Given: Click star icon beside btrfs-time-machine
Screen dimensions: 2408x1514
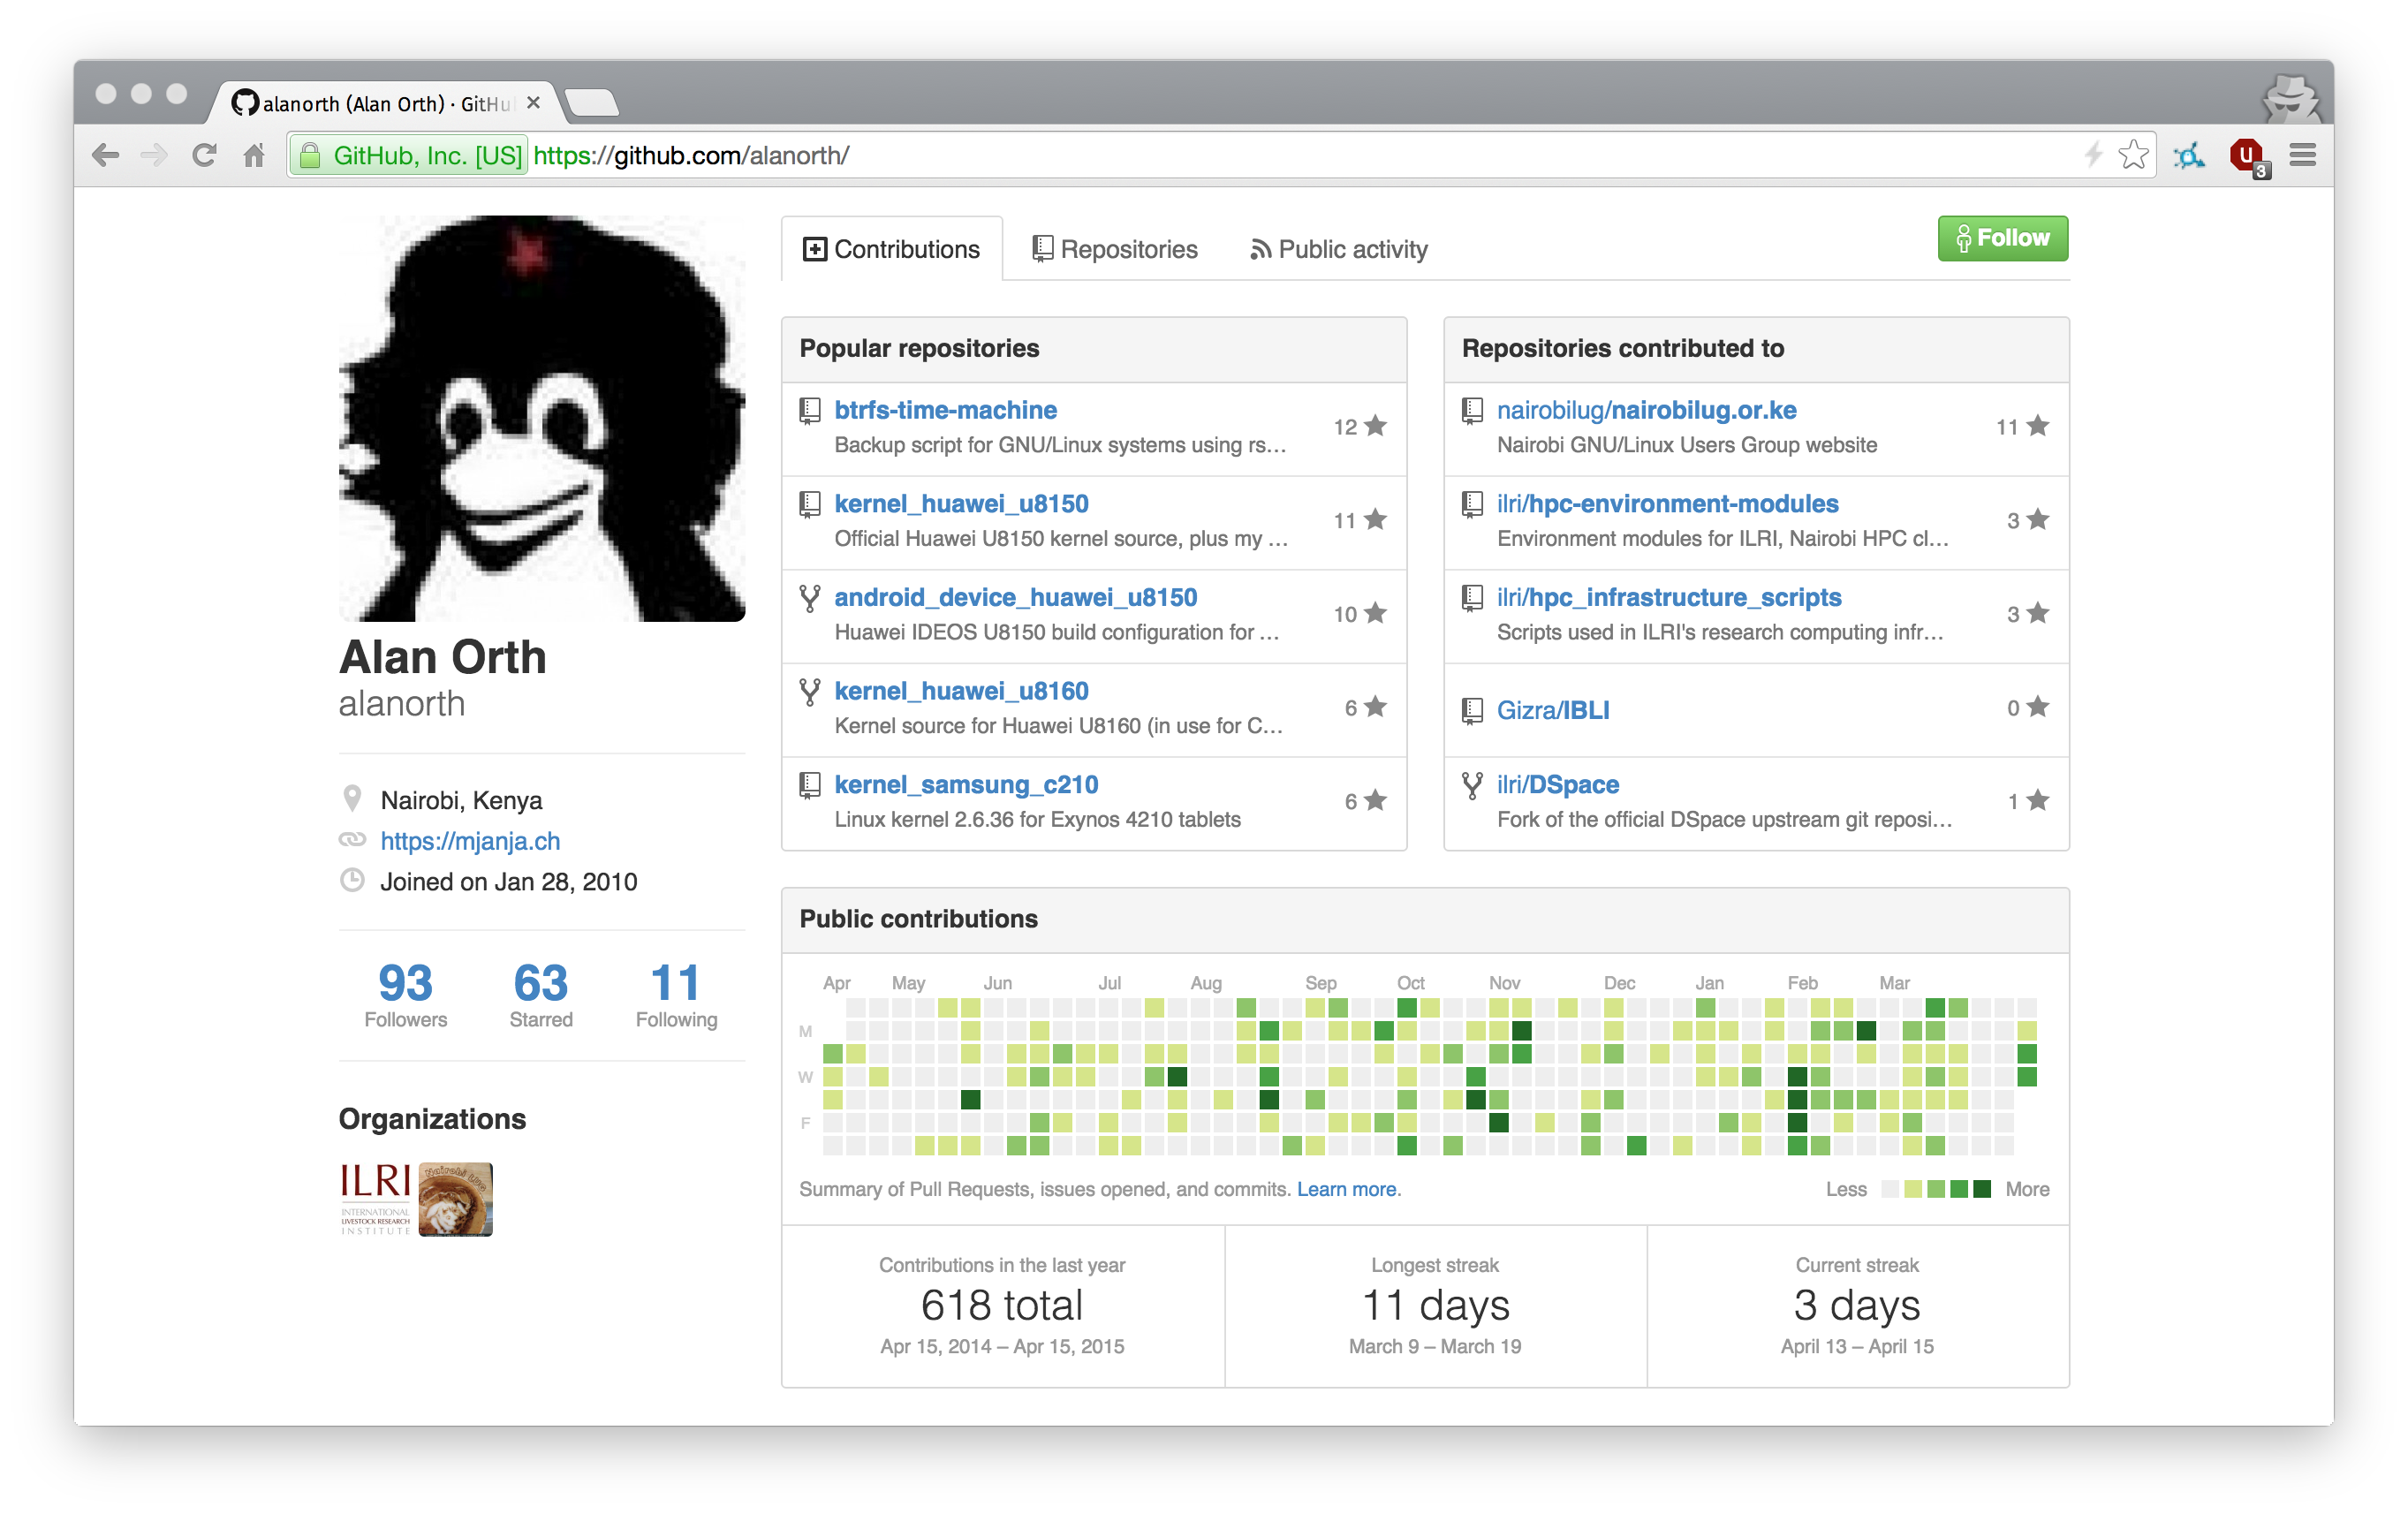Looking at the screenshot, I should point(1376,426).
